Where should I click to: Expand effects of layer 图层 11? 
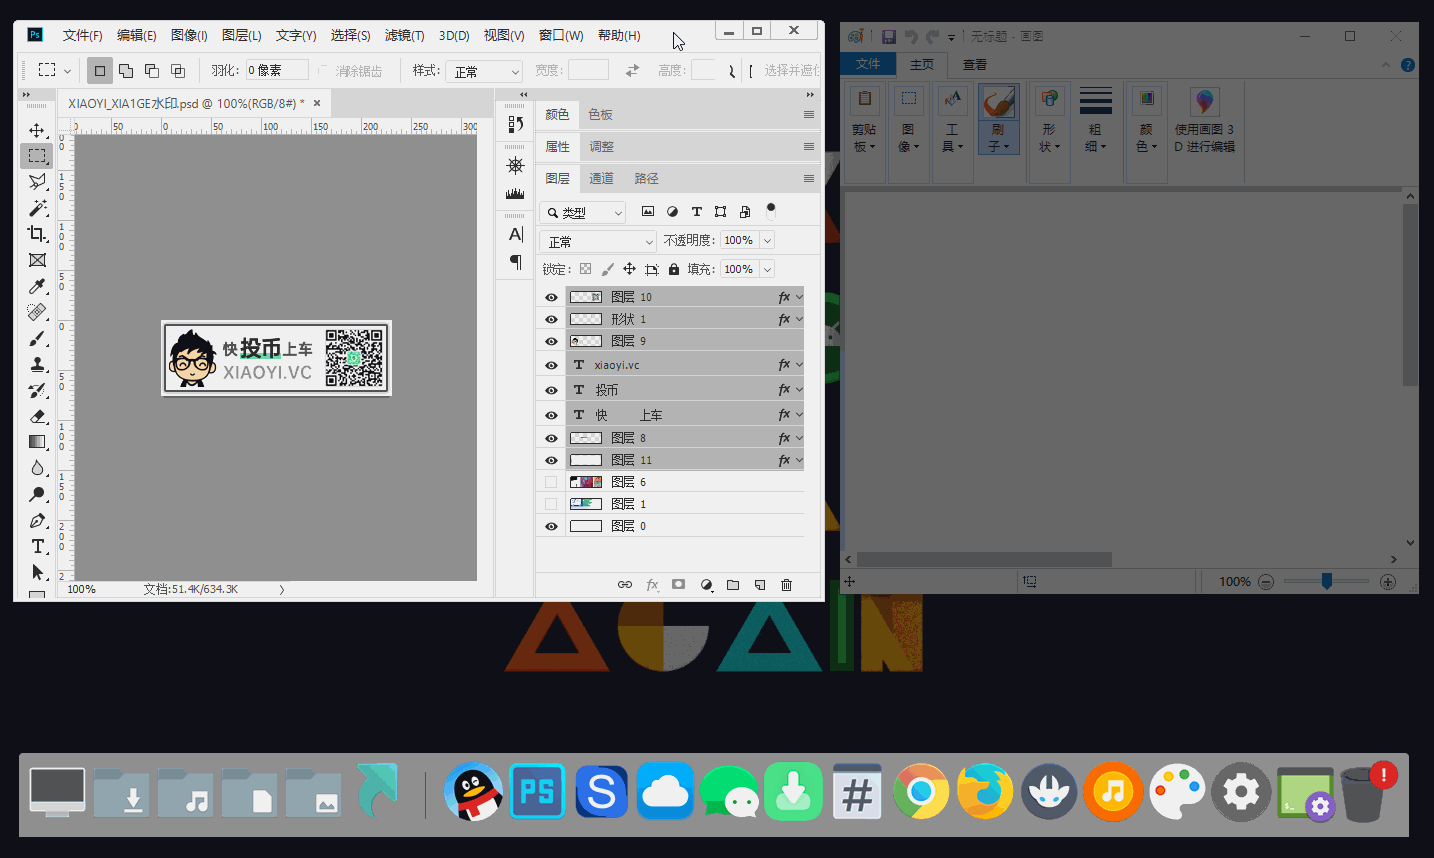pyautogui.click(x=799, y=460)
